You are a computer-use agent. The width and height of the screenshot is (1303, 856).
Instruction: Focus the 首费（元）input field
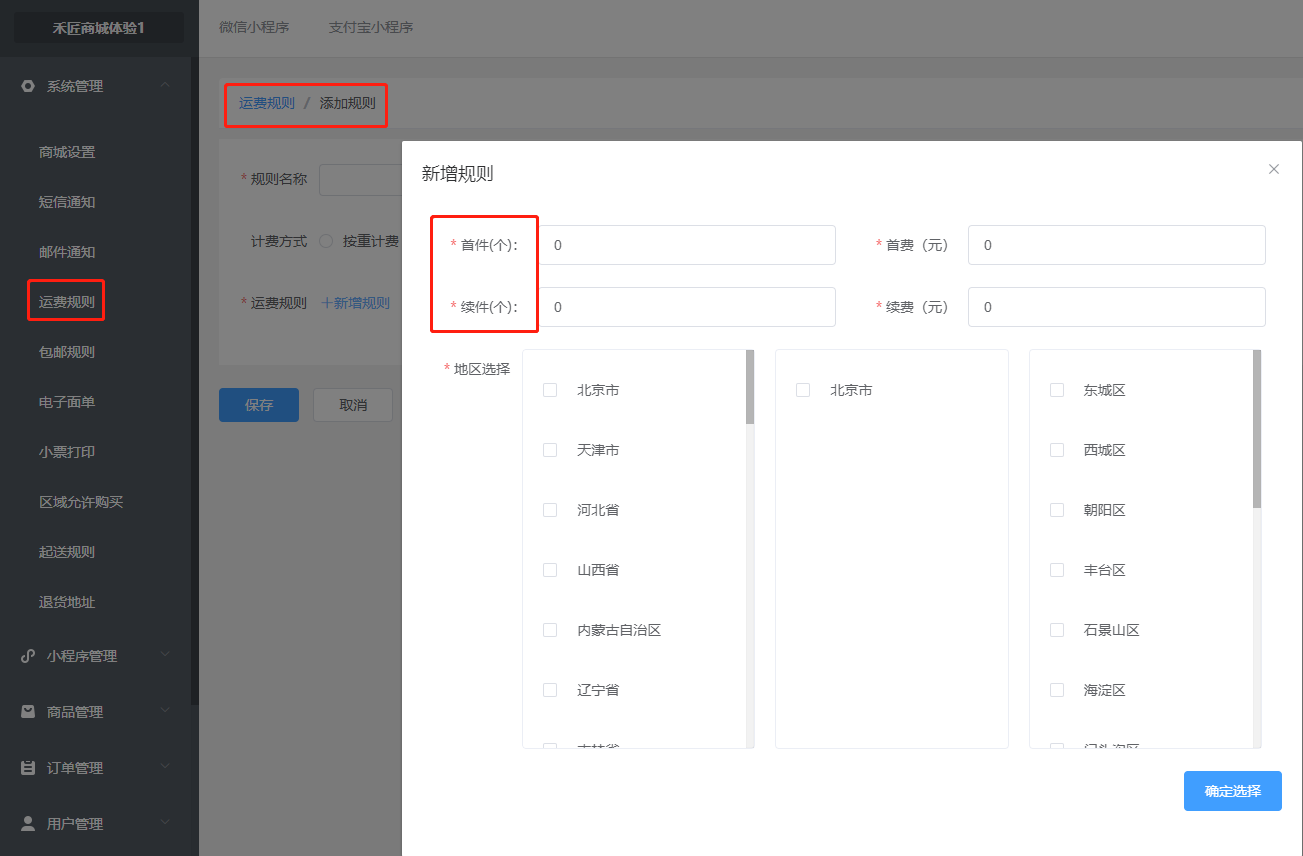point(1117,245)
